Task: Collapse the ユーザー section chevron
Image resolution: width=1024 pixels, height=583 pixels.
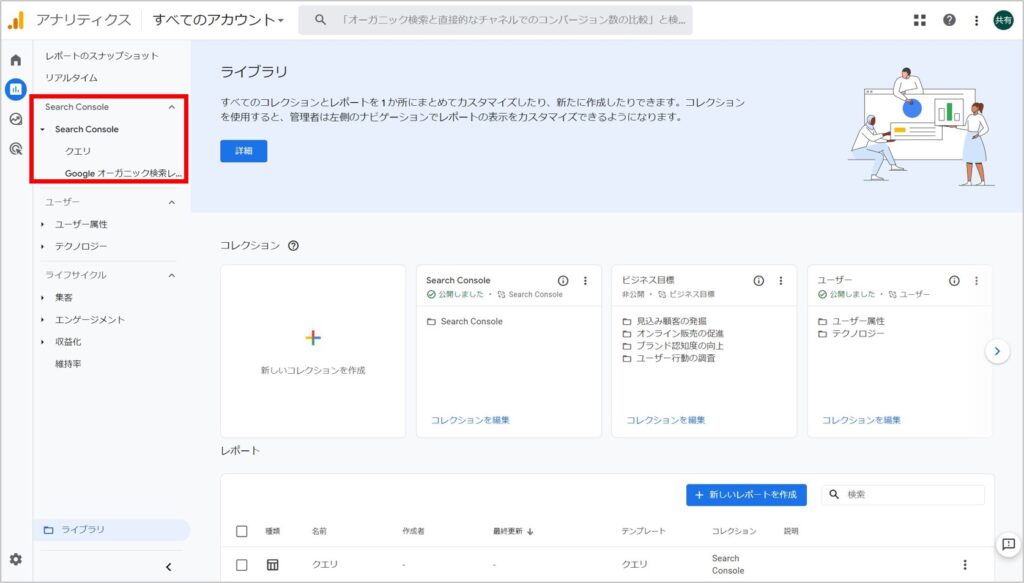Action: (x=172, y=202)
